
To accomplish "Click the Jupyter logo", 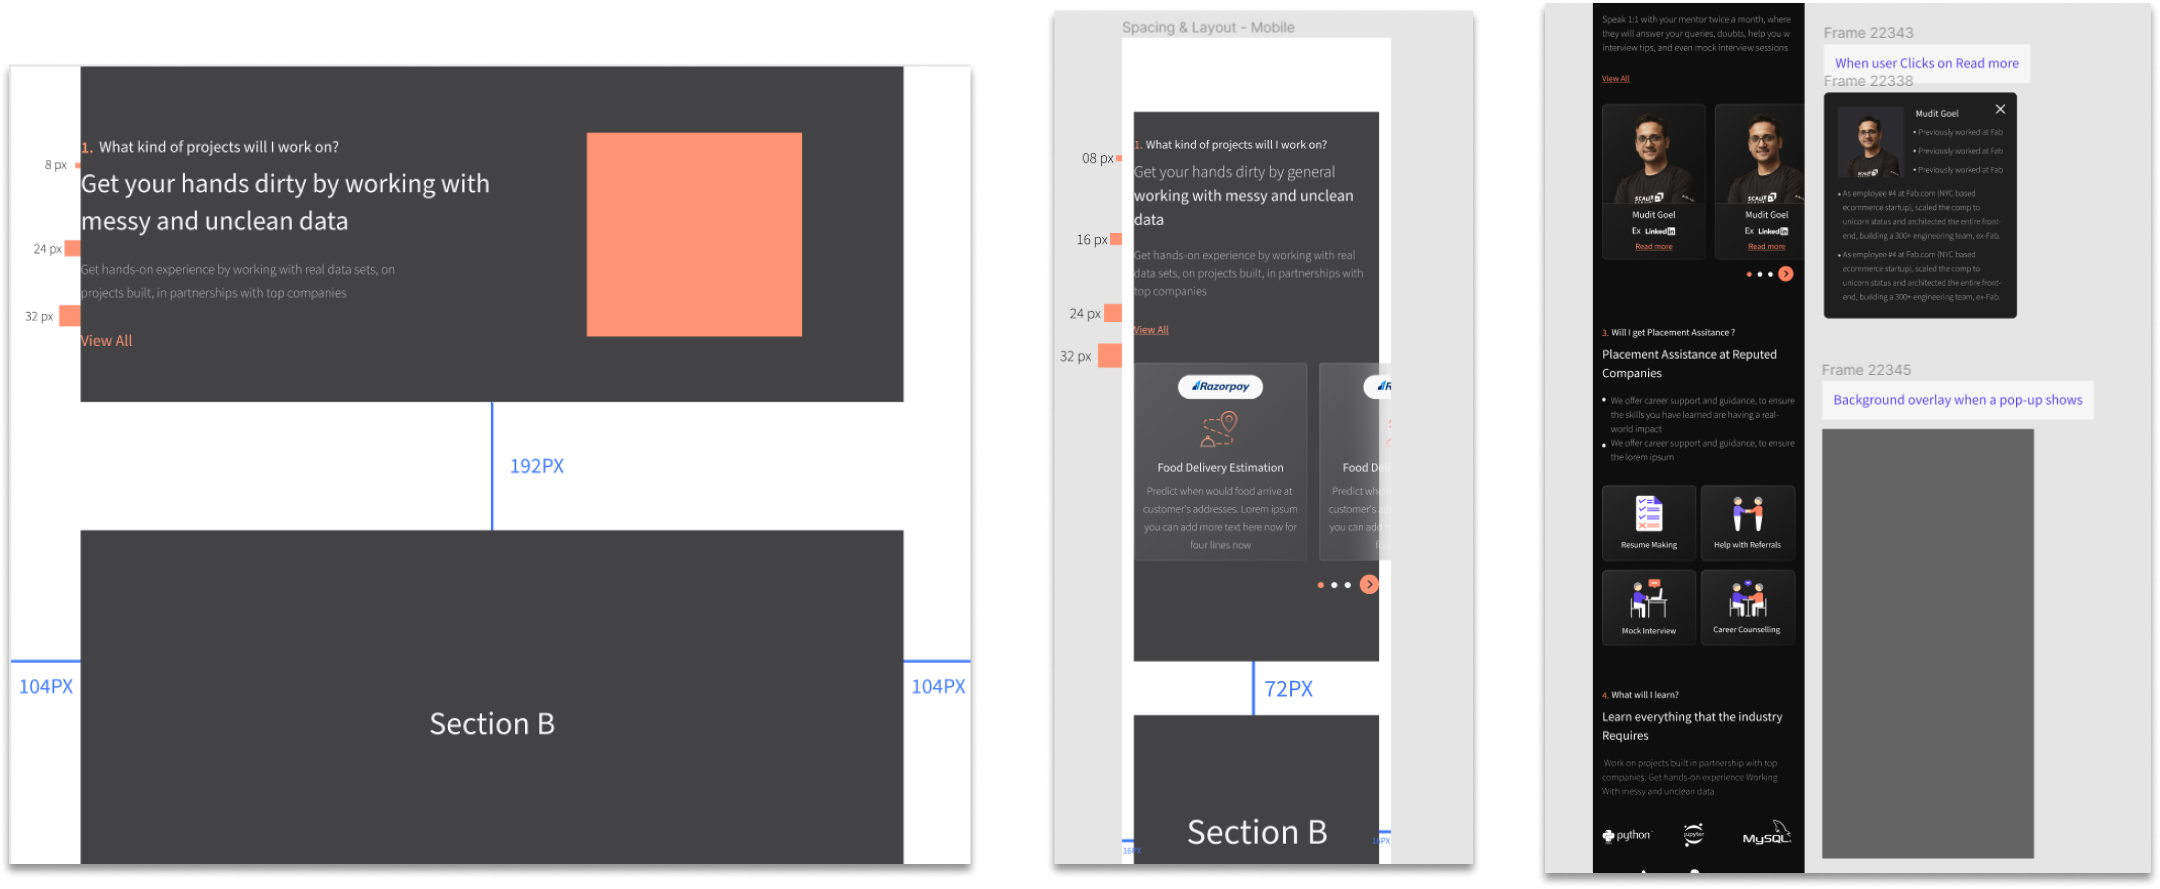I will (x=1693, y=834).
